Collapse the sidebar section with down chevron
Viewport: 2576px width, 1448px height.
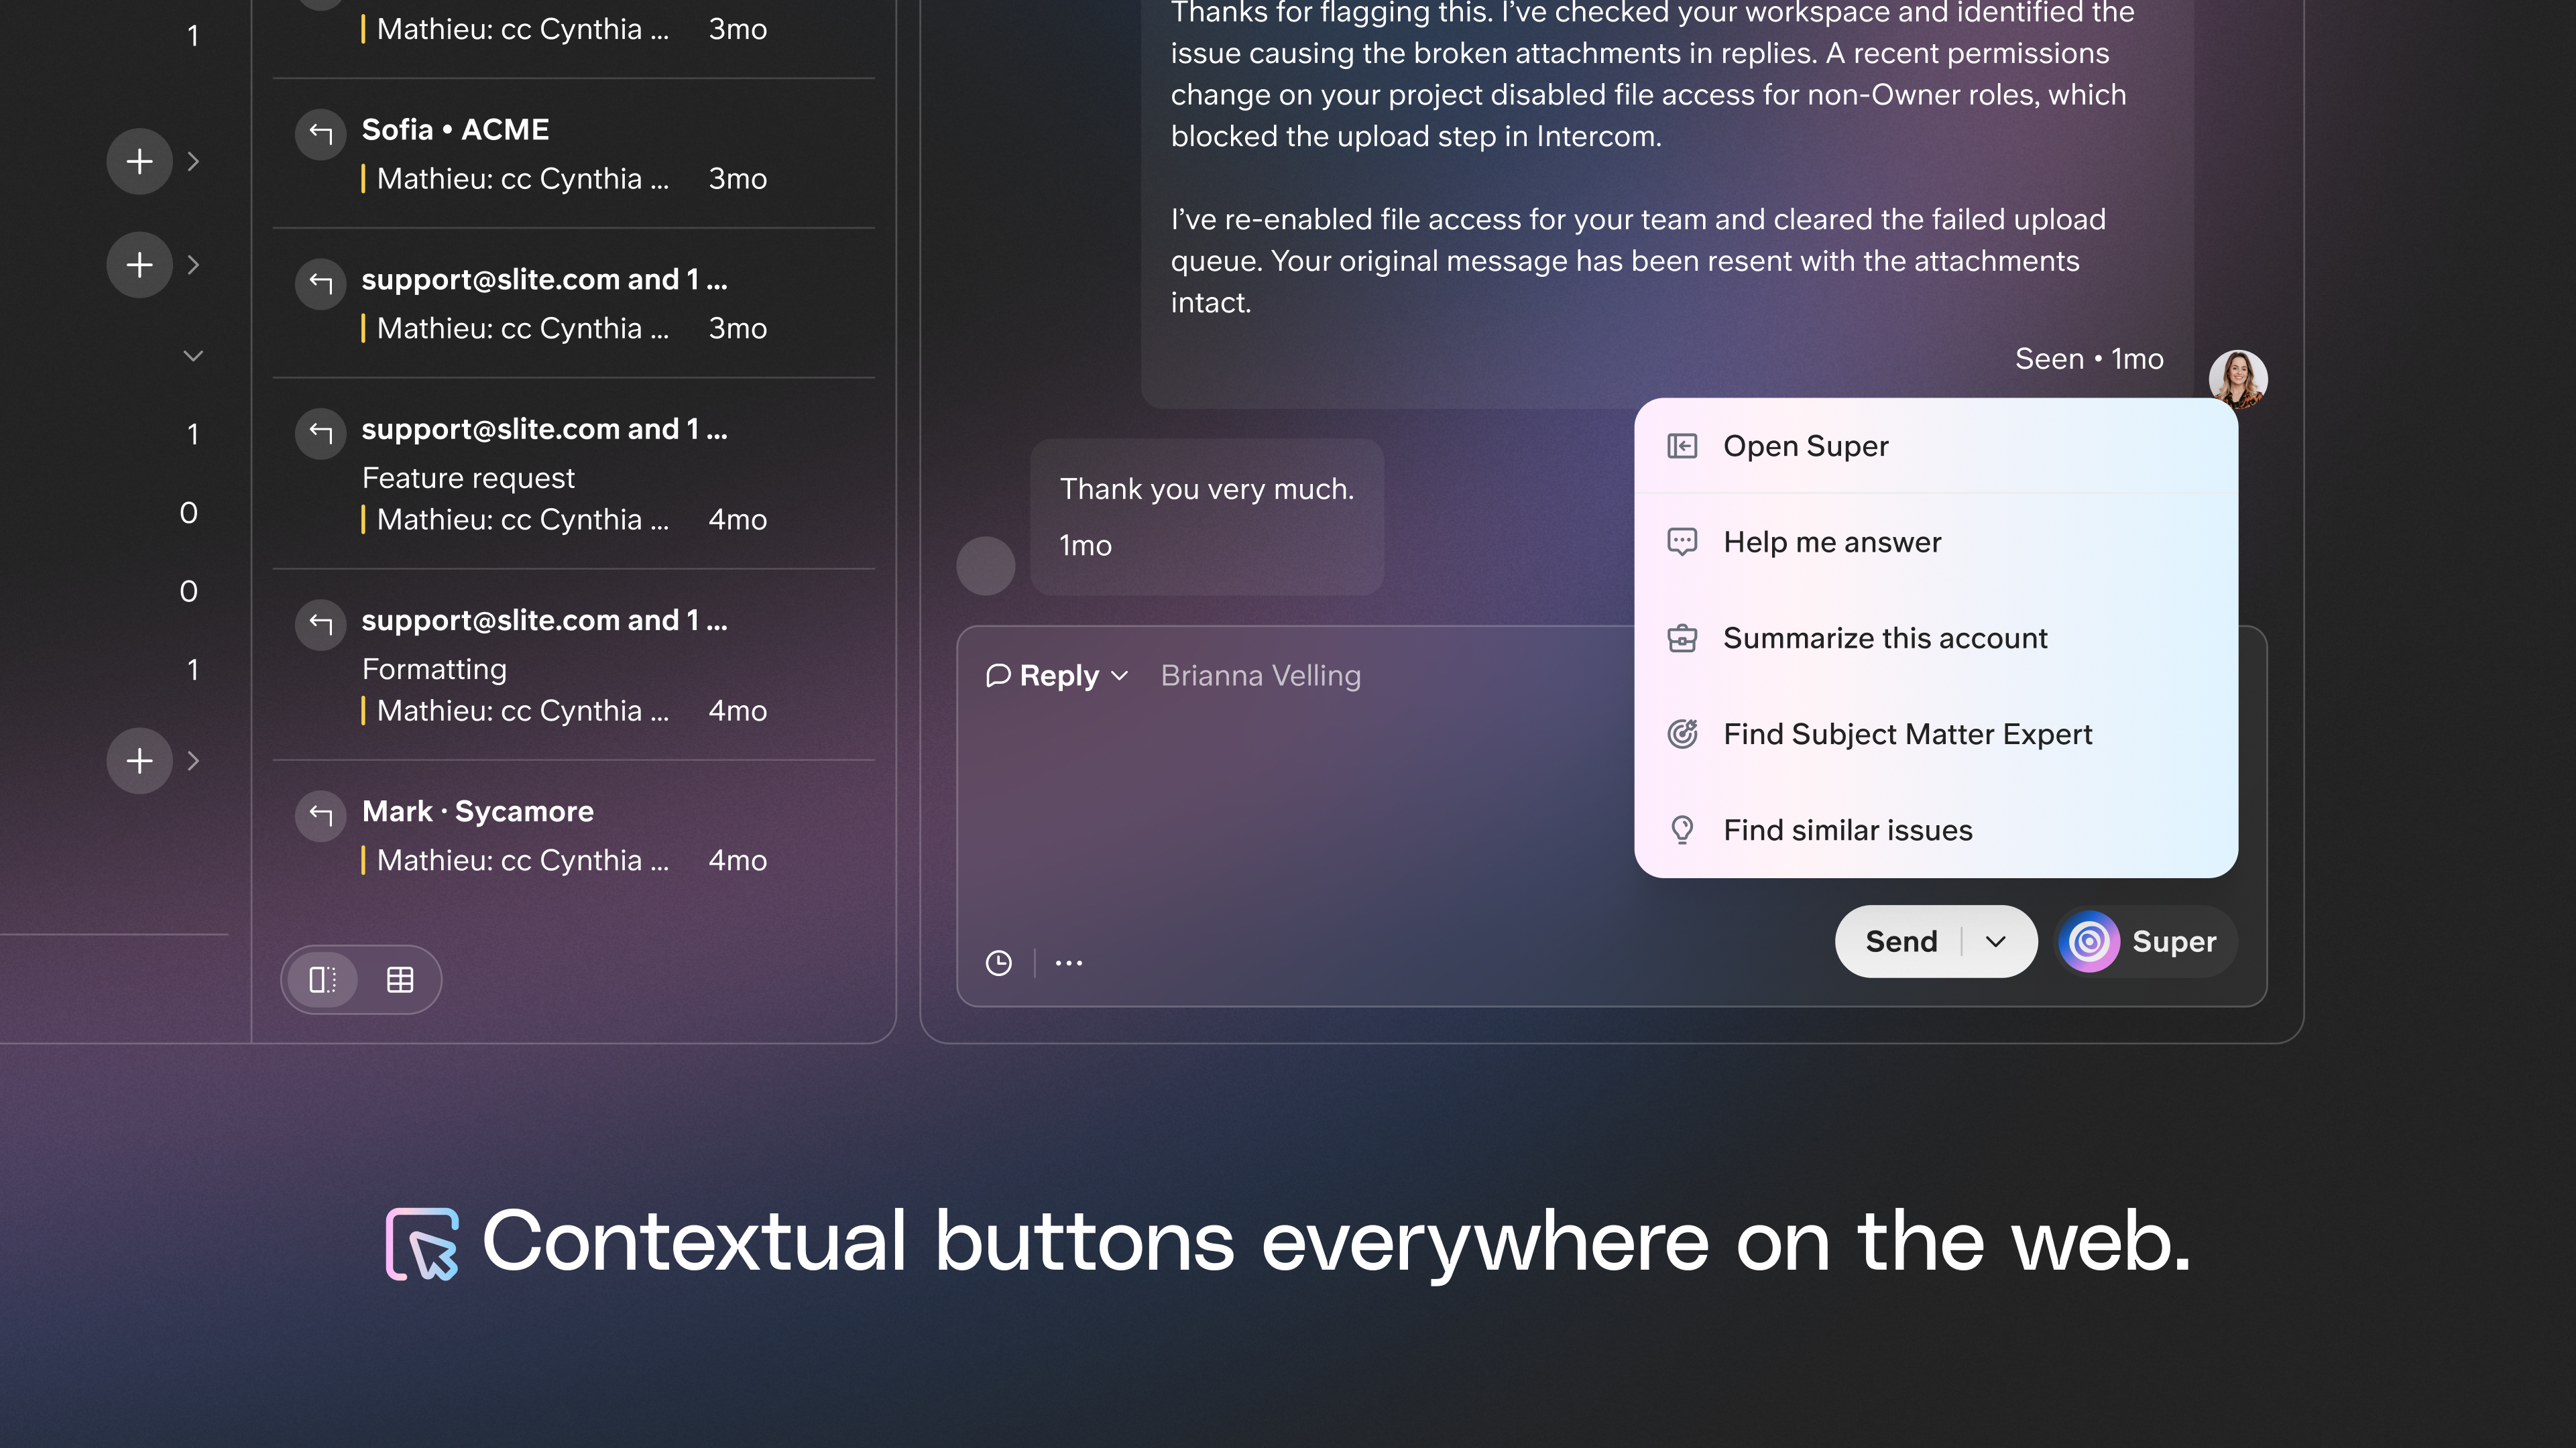point(193,356)
